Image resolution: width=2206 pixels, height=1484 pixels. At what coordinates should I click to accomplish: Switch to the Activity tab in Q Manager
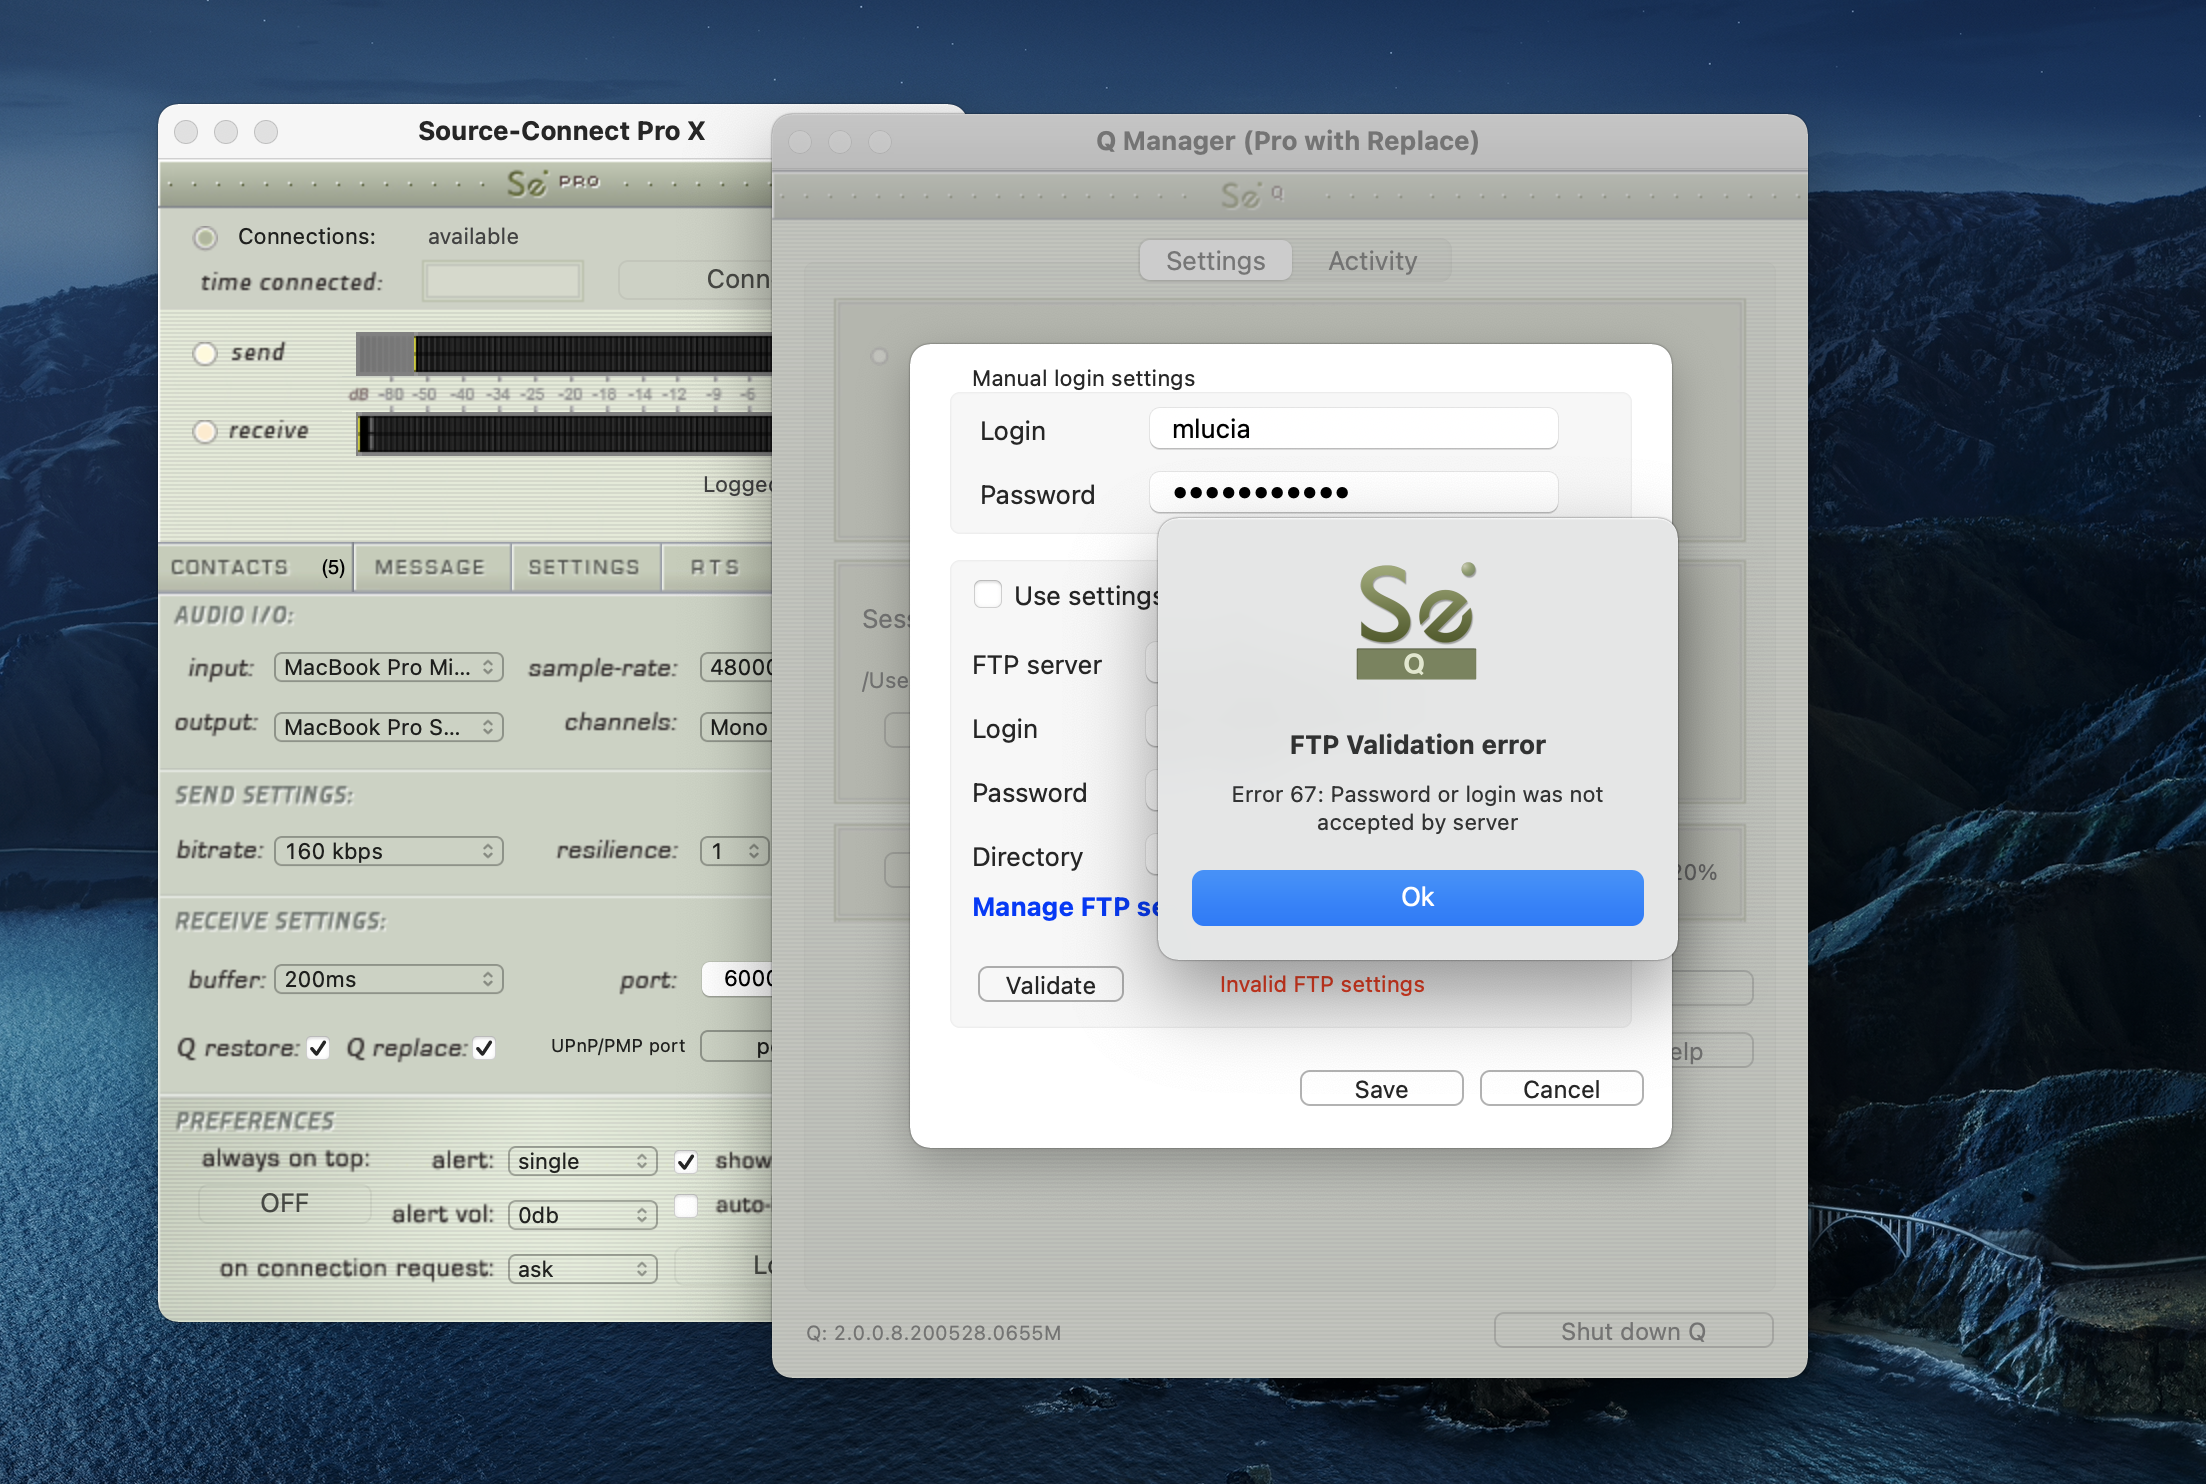pyautogui.click(x=1372, y=261)
